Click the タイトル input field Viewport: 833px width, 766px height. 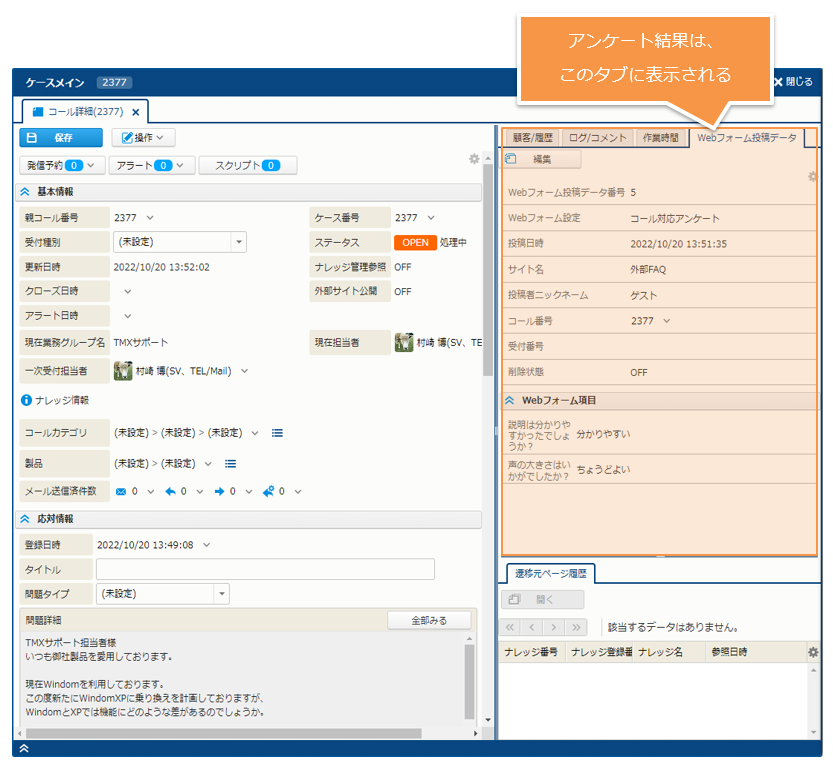pos(265,569)
